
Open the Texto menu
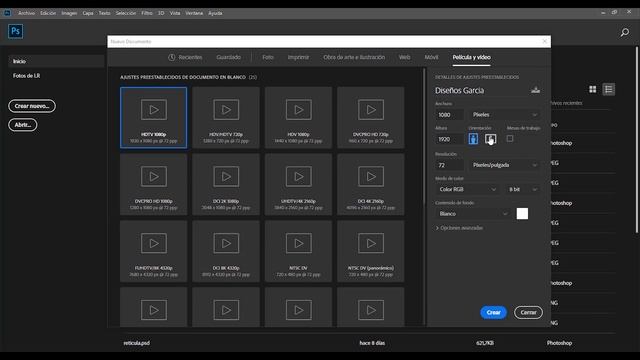point(104,13)
